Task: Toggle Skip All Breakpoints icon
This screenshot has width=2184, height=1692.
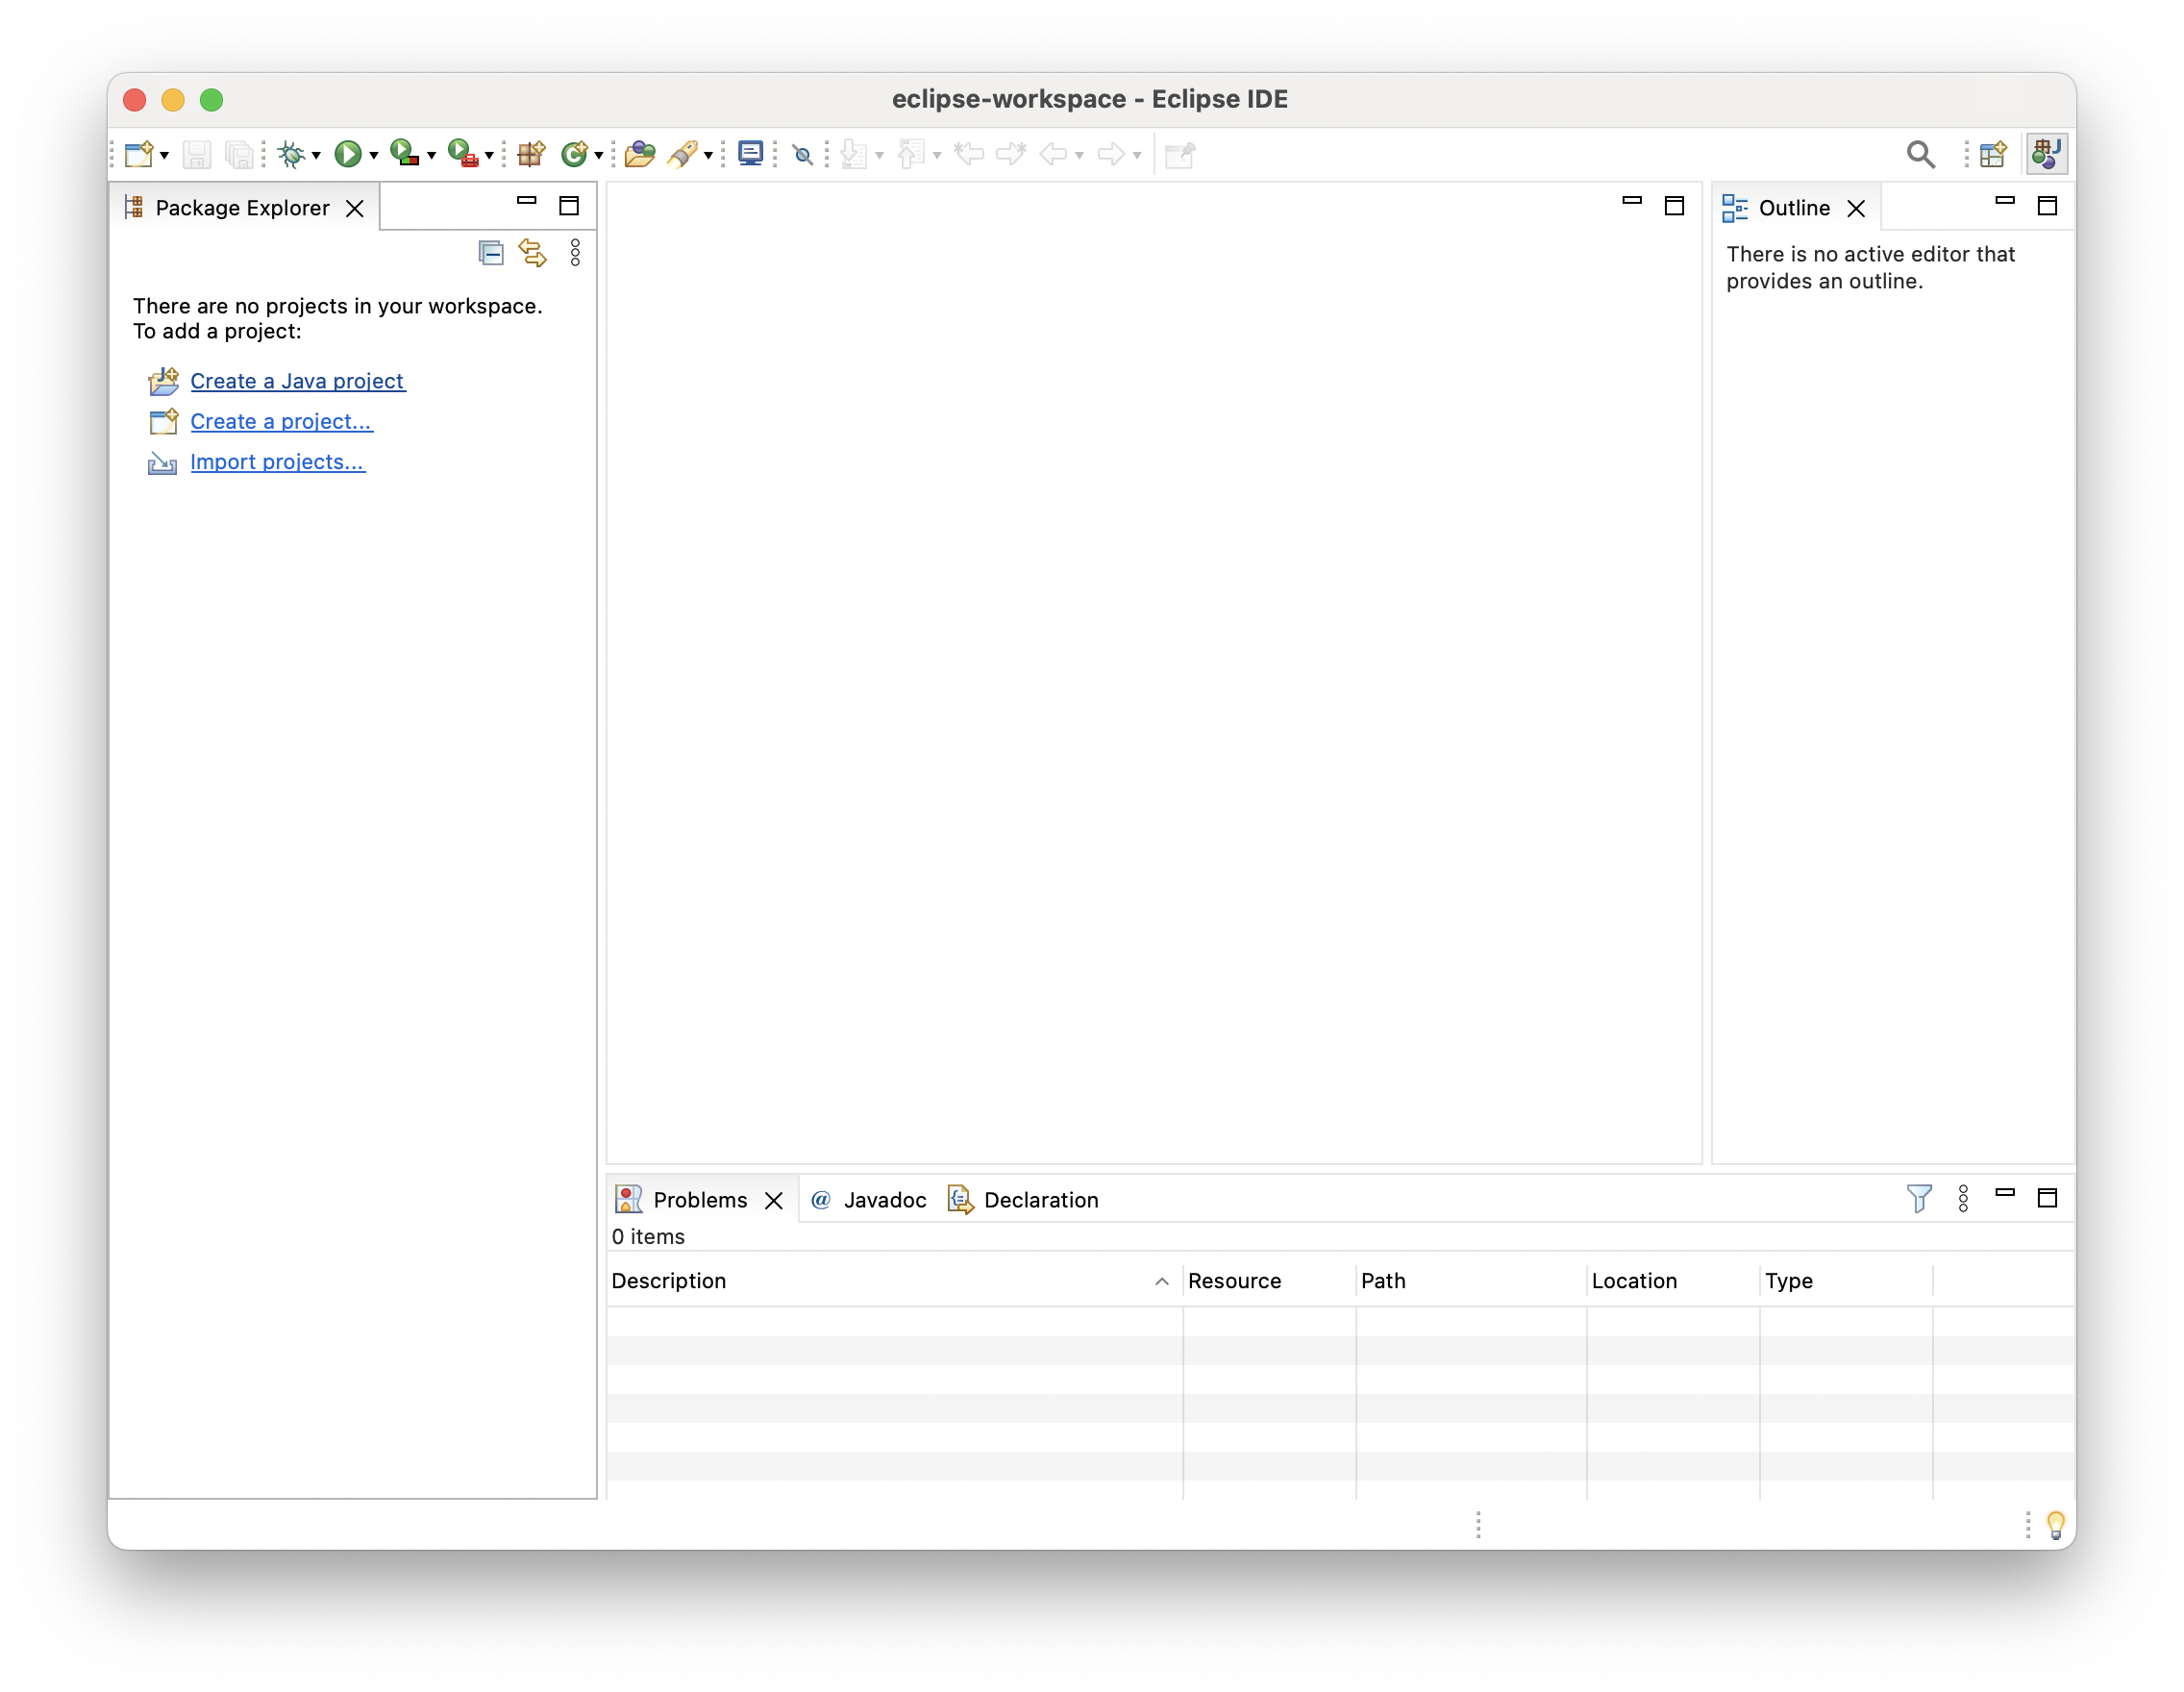Action: coord(802,154)
